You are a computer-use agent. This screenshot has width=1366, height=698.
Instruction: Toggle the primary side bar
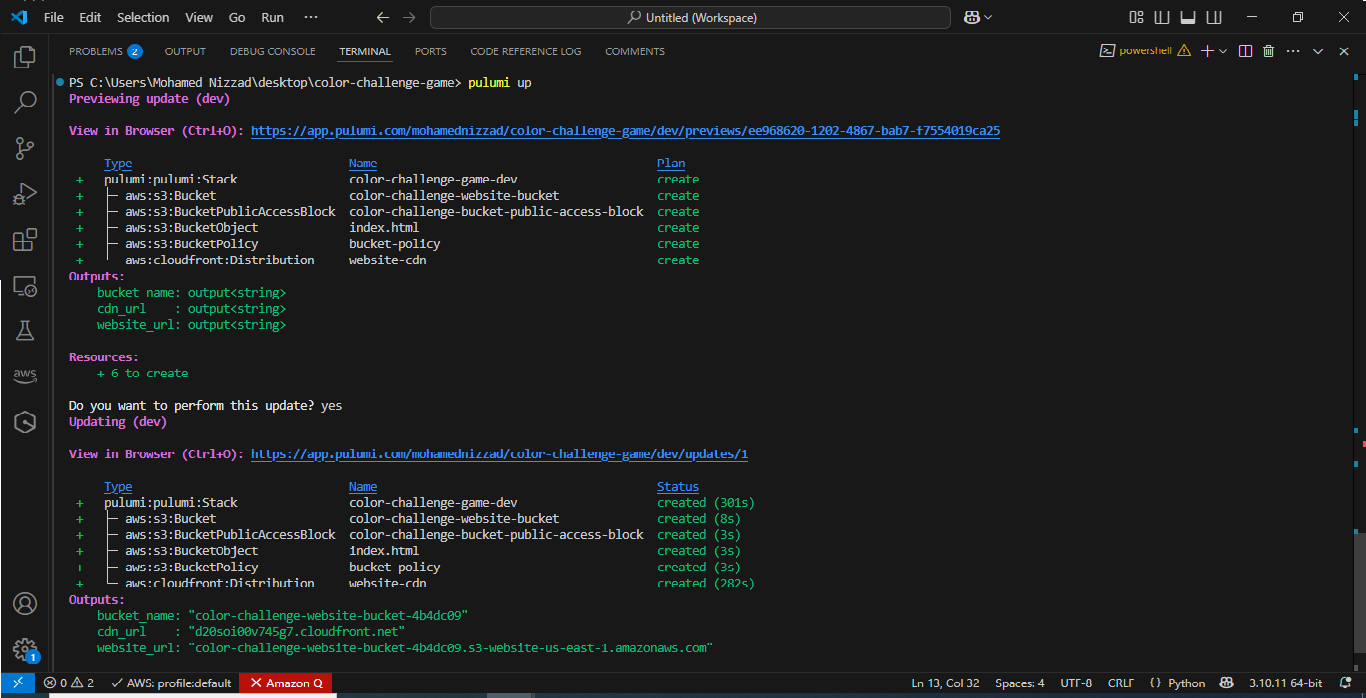tap(1162, 17)
